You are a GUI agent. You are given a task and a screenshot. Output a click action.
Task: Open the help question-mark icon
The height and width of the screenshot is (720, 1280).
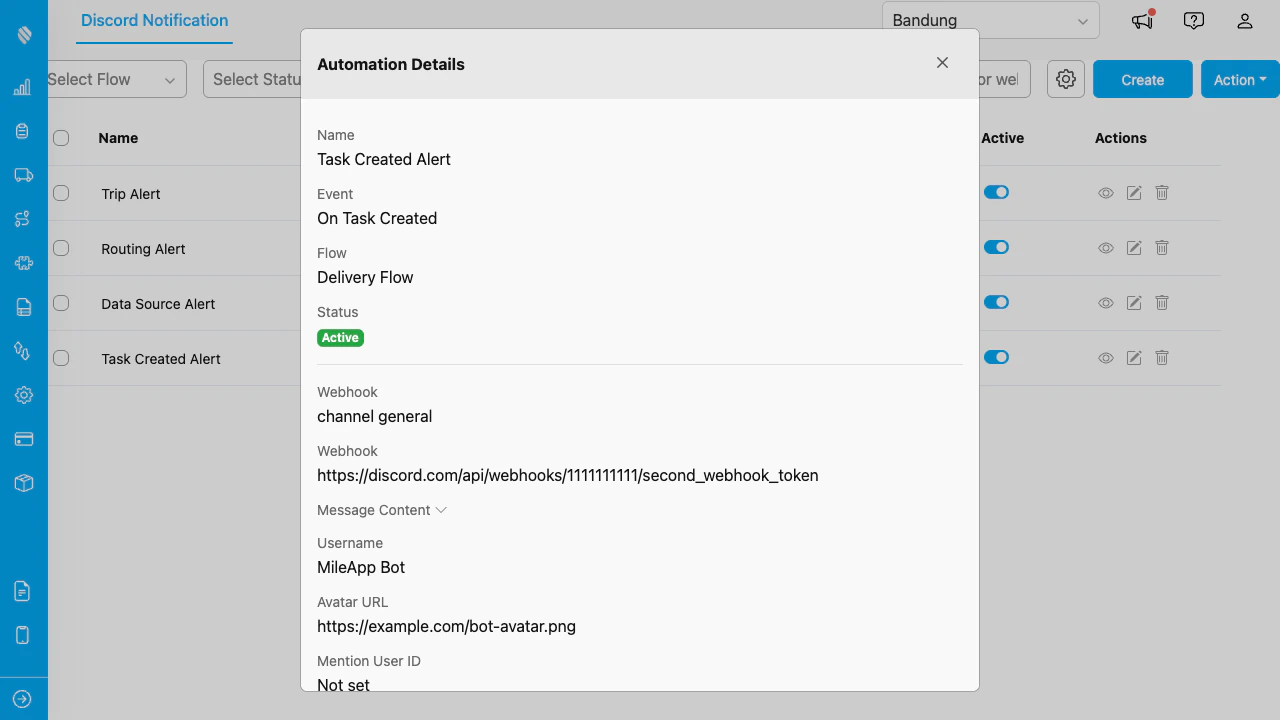click(x=1193, y=20)
